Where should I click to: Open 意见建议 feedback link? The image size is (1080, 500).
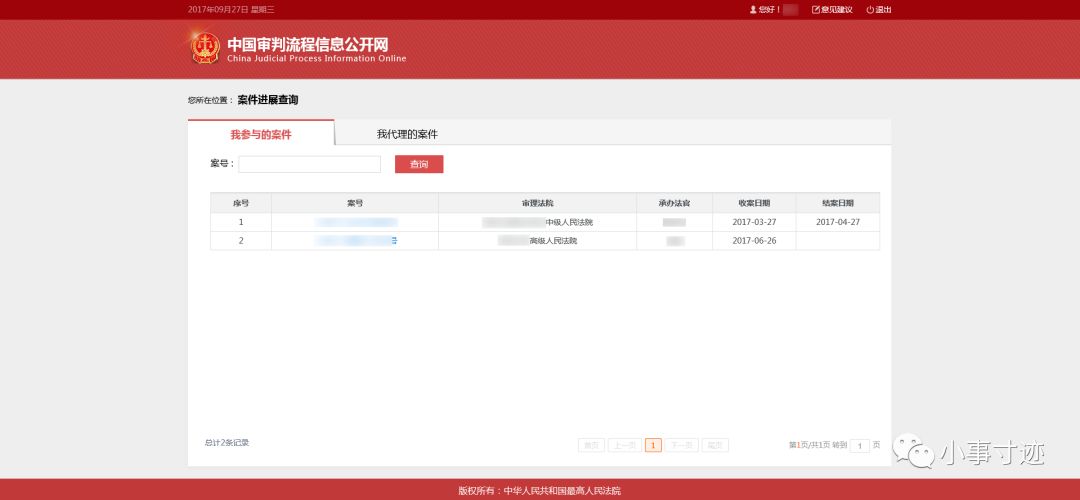coord(832,9)
